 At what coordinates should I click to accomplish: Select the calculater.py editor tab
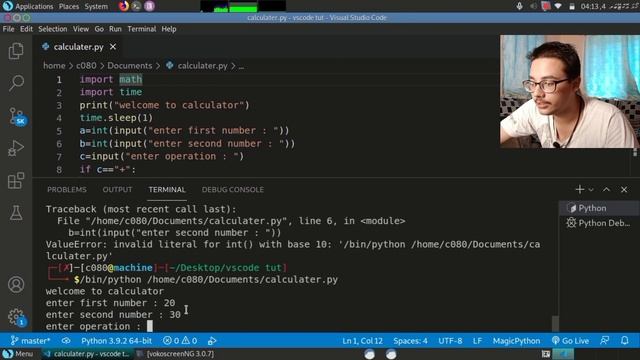click(78, 47)
